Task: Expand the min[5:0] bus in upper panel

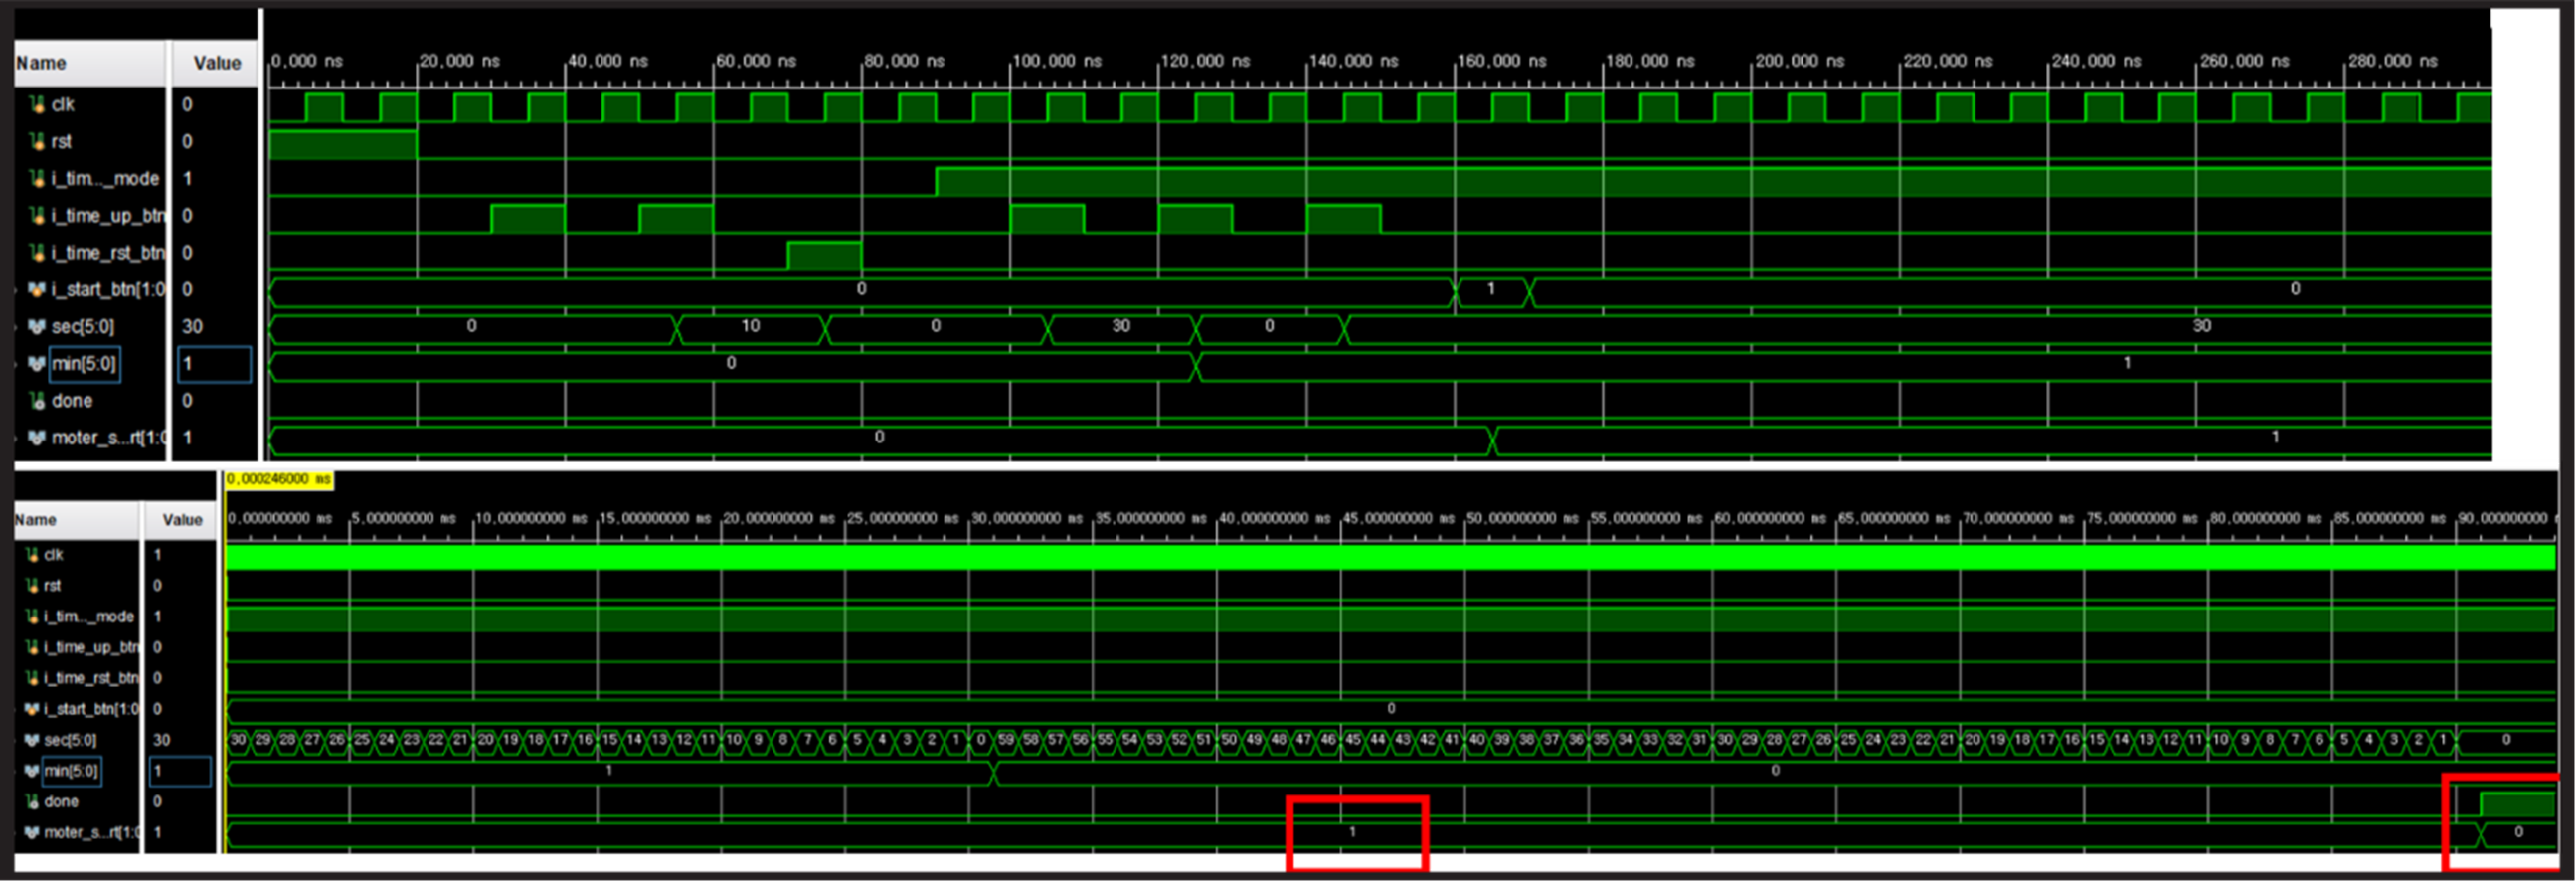Action: point(17,364)
